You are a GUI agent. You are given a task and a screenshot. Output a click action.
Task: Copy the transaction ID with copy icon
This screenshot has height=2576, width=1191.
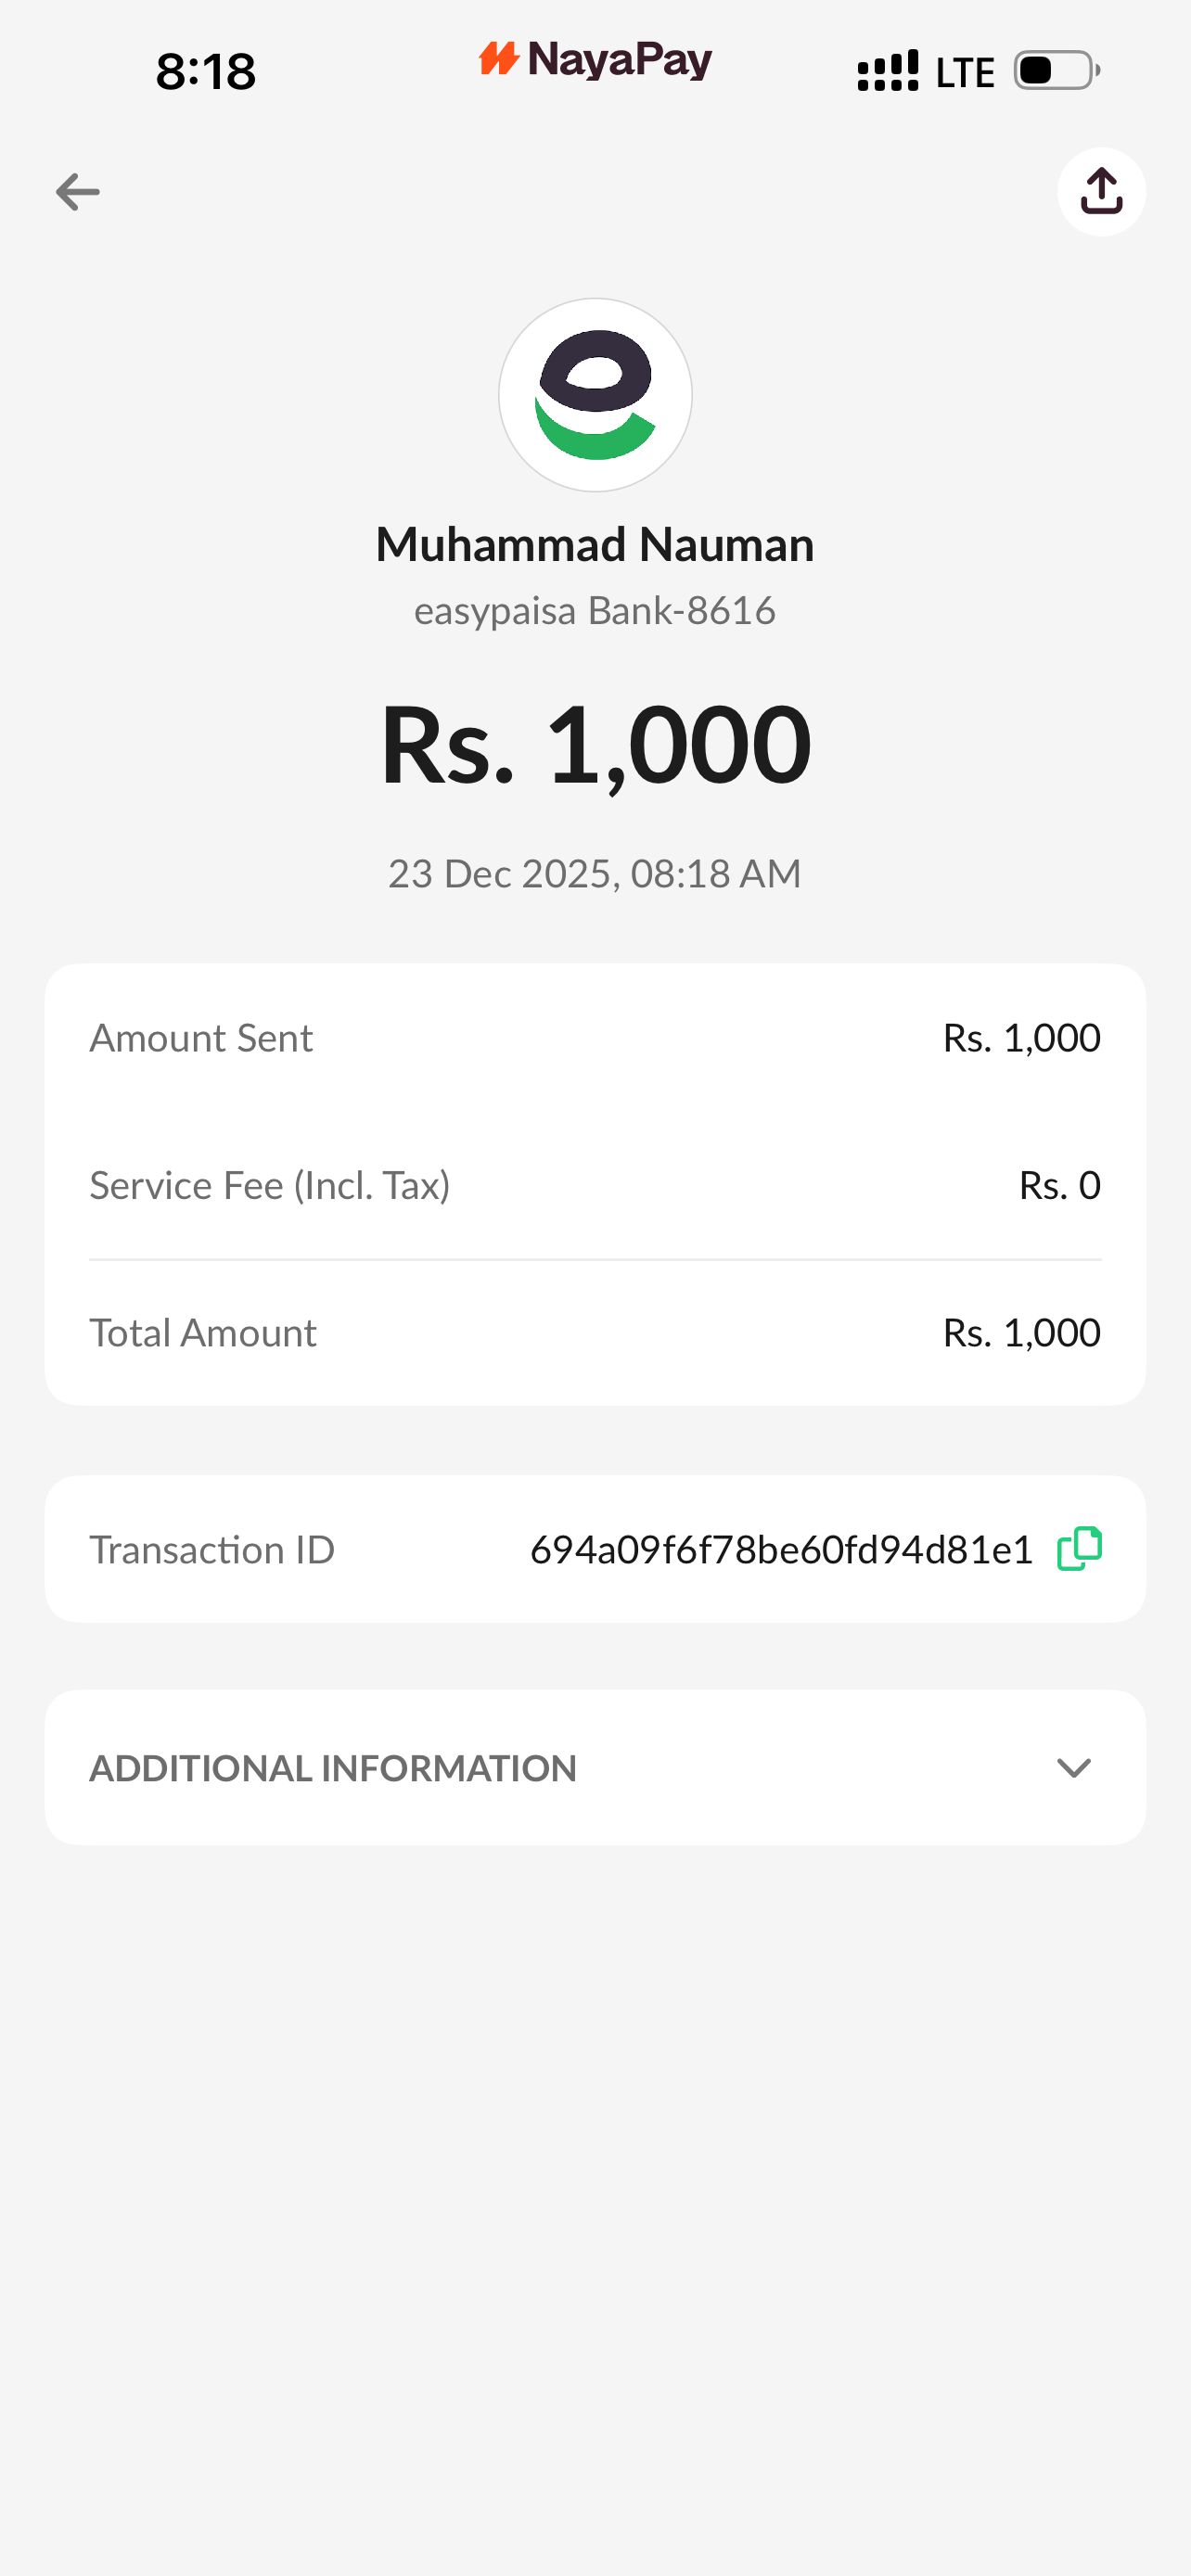[x=1079, y=1549]
